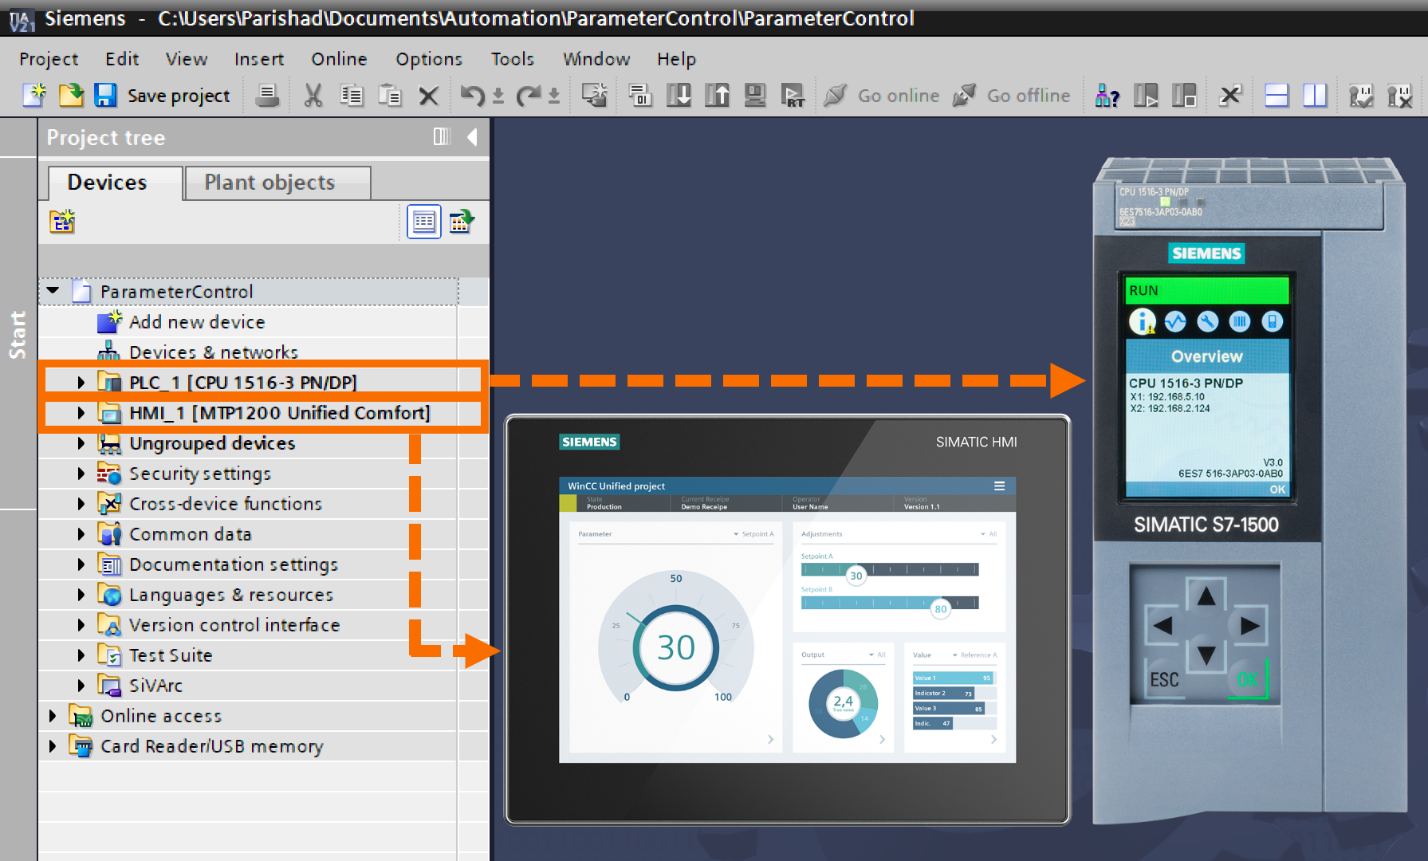Screen dimensions: 1428x861
Task: Open the Edit menu
Action: coord(122,59)
